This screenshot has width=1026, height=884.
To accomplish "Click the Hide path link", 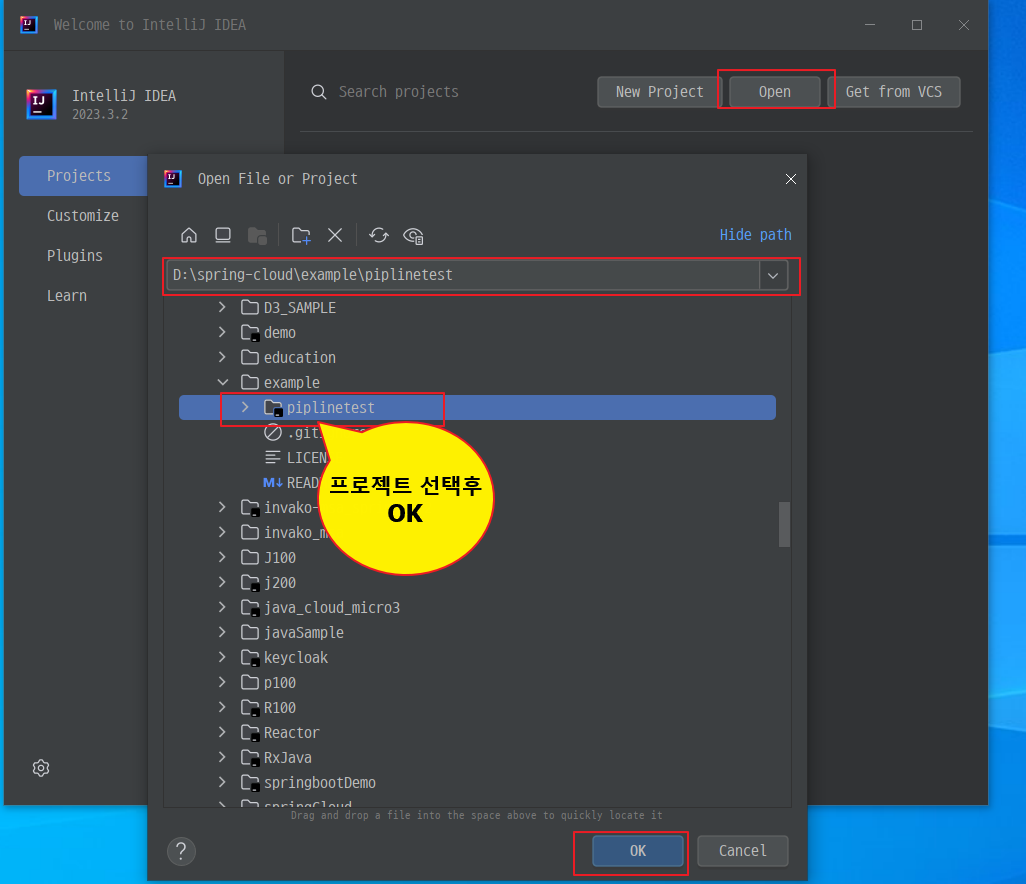I will 755,235.
